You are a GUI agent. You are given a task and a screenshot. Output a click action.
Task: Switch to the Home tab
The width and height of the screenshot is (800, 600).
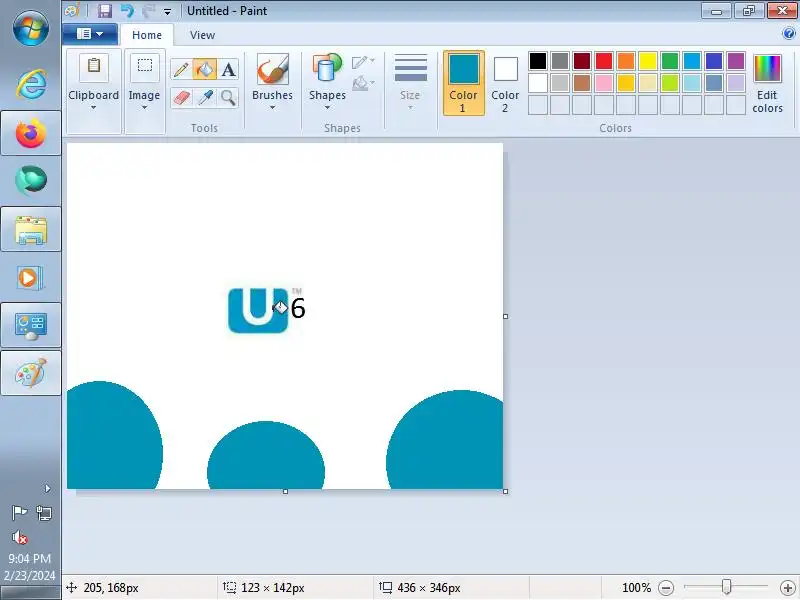click(x=147, y=35)
